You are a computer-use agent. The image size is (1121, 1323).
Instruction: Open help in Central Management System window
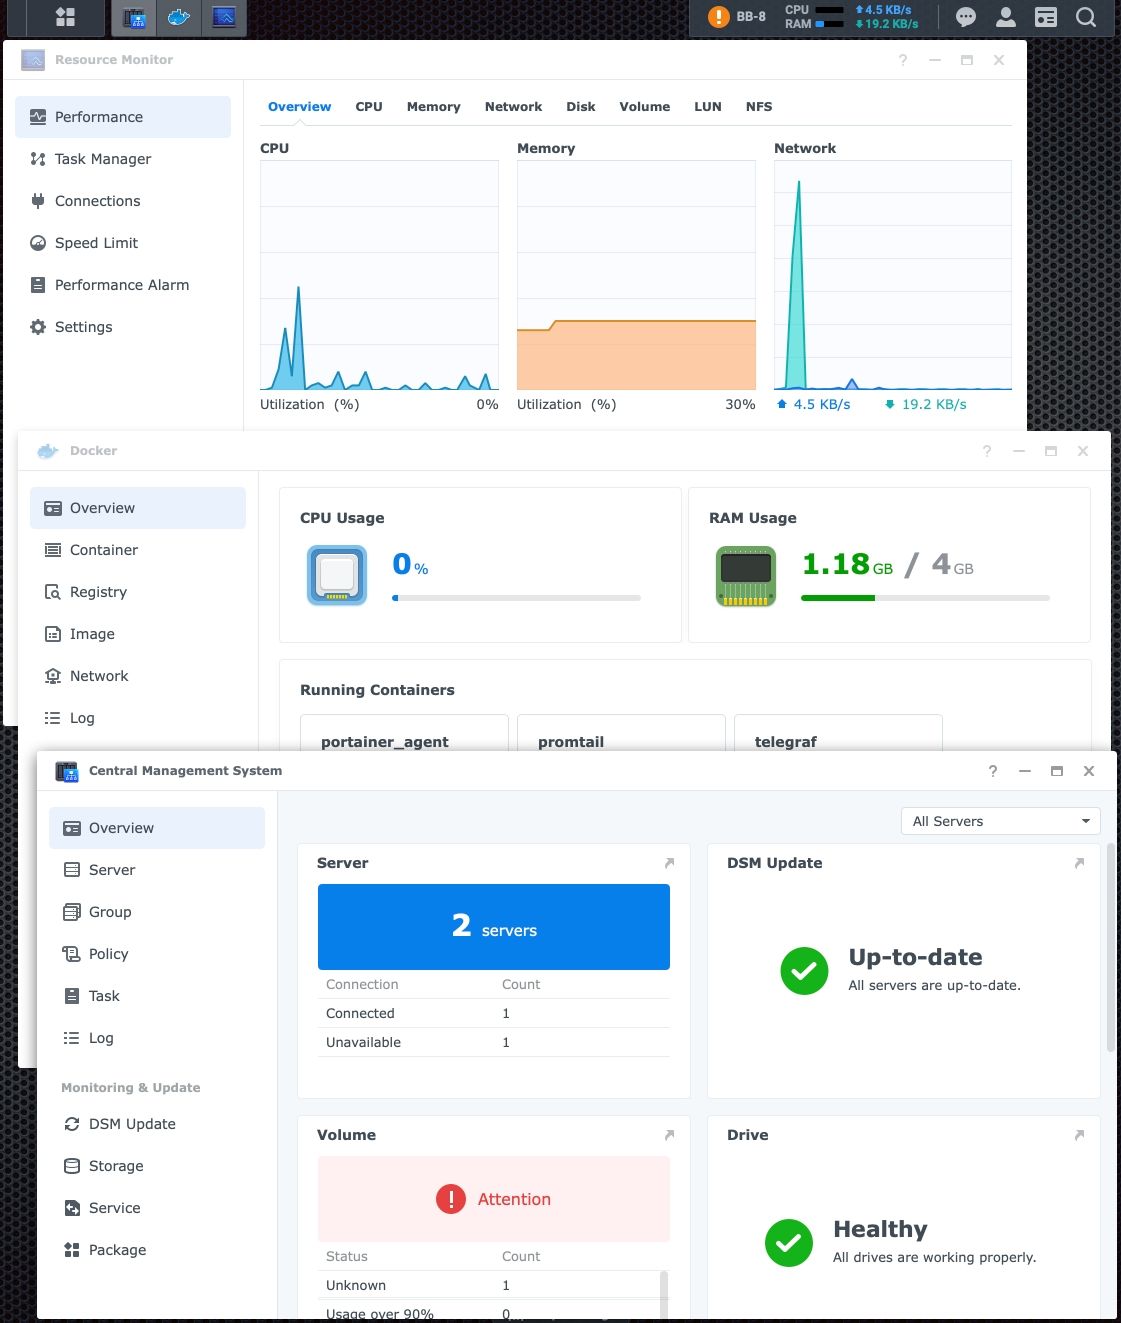pos(993,771)
